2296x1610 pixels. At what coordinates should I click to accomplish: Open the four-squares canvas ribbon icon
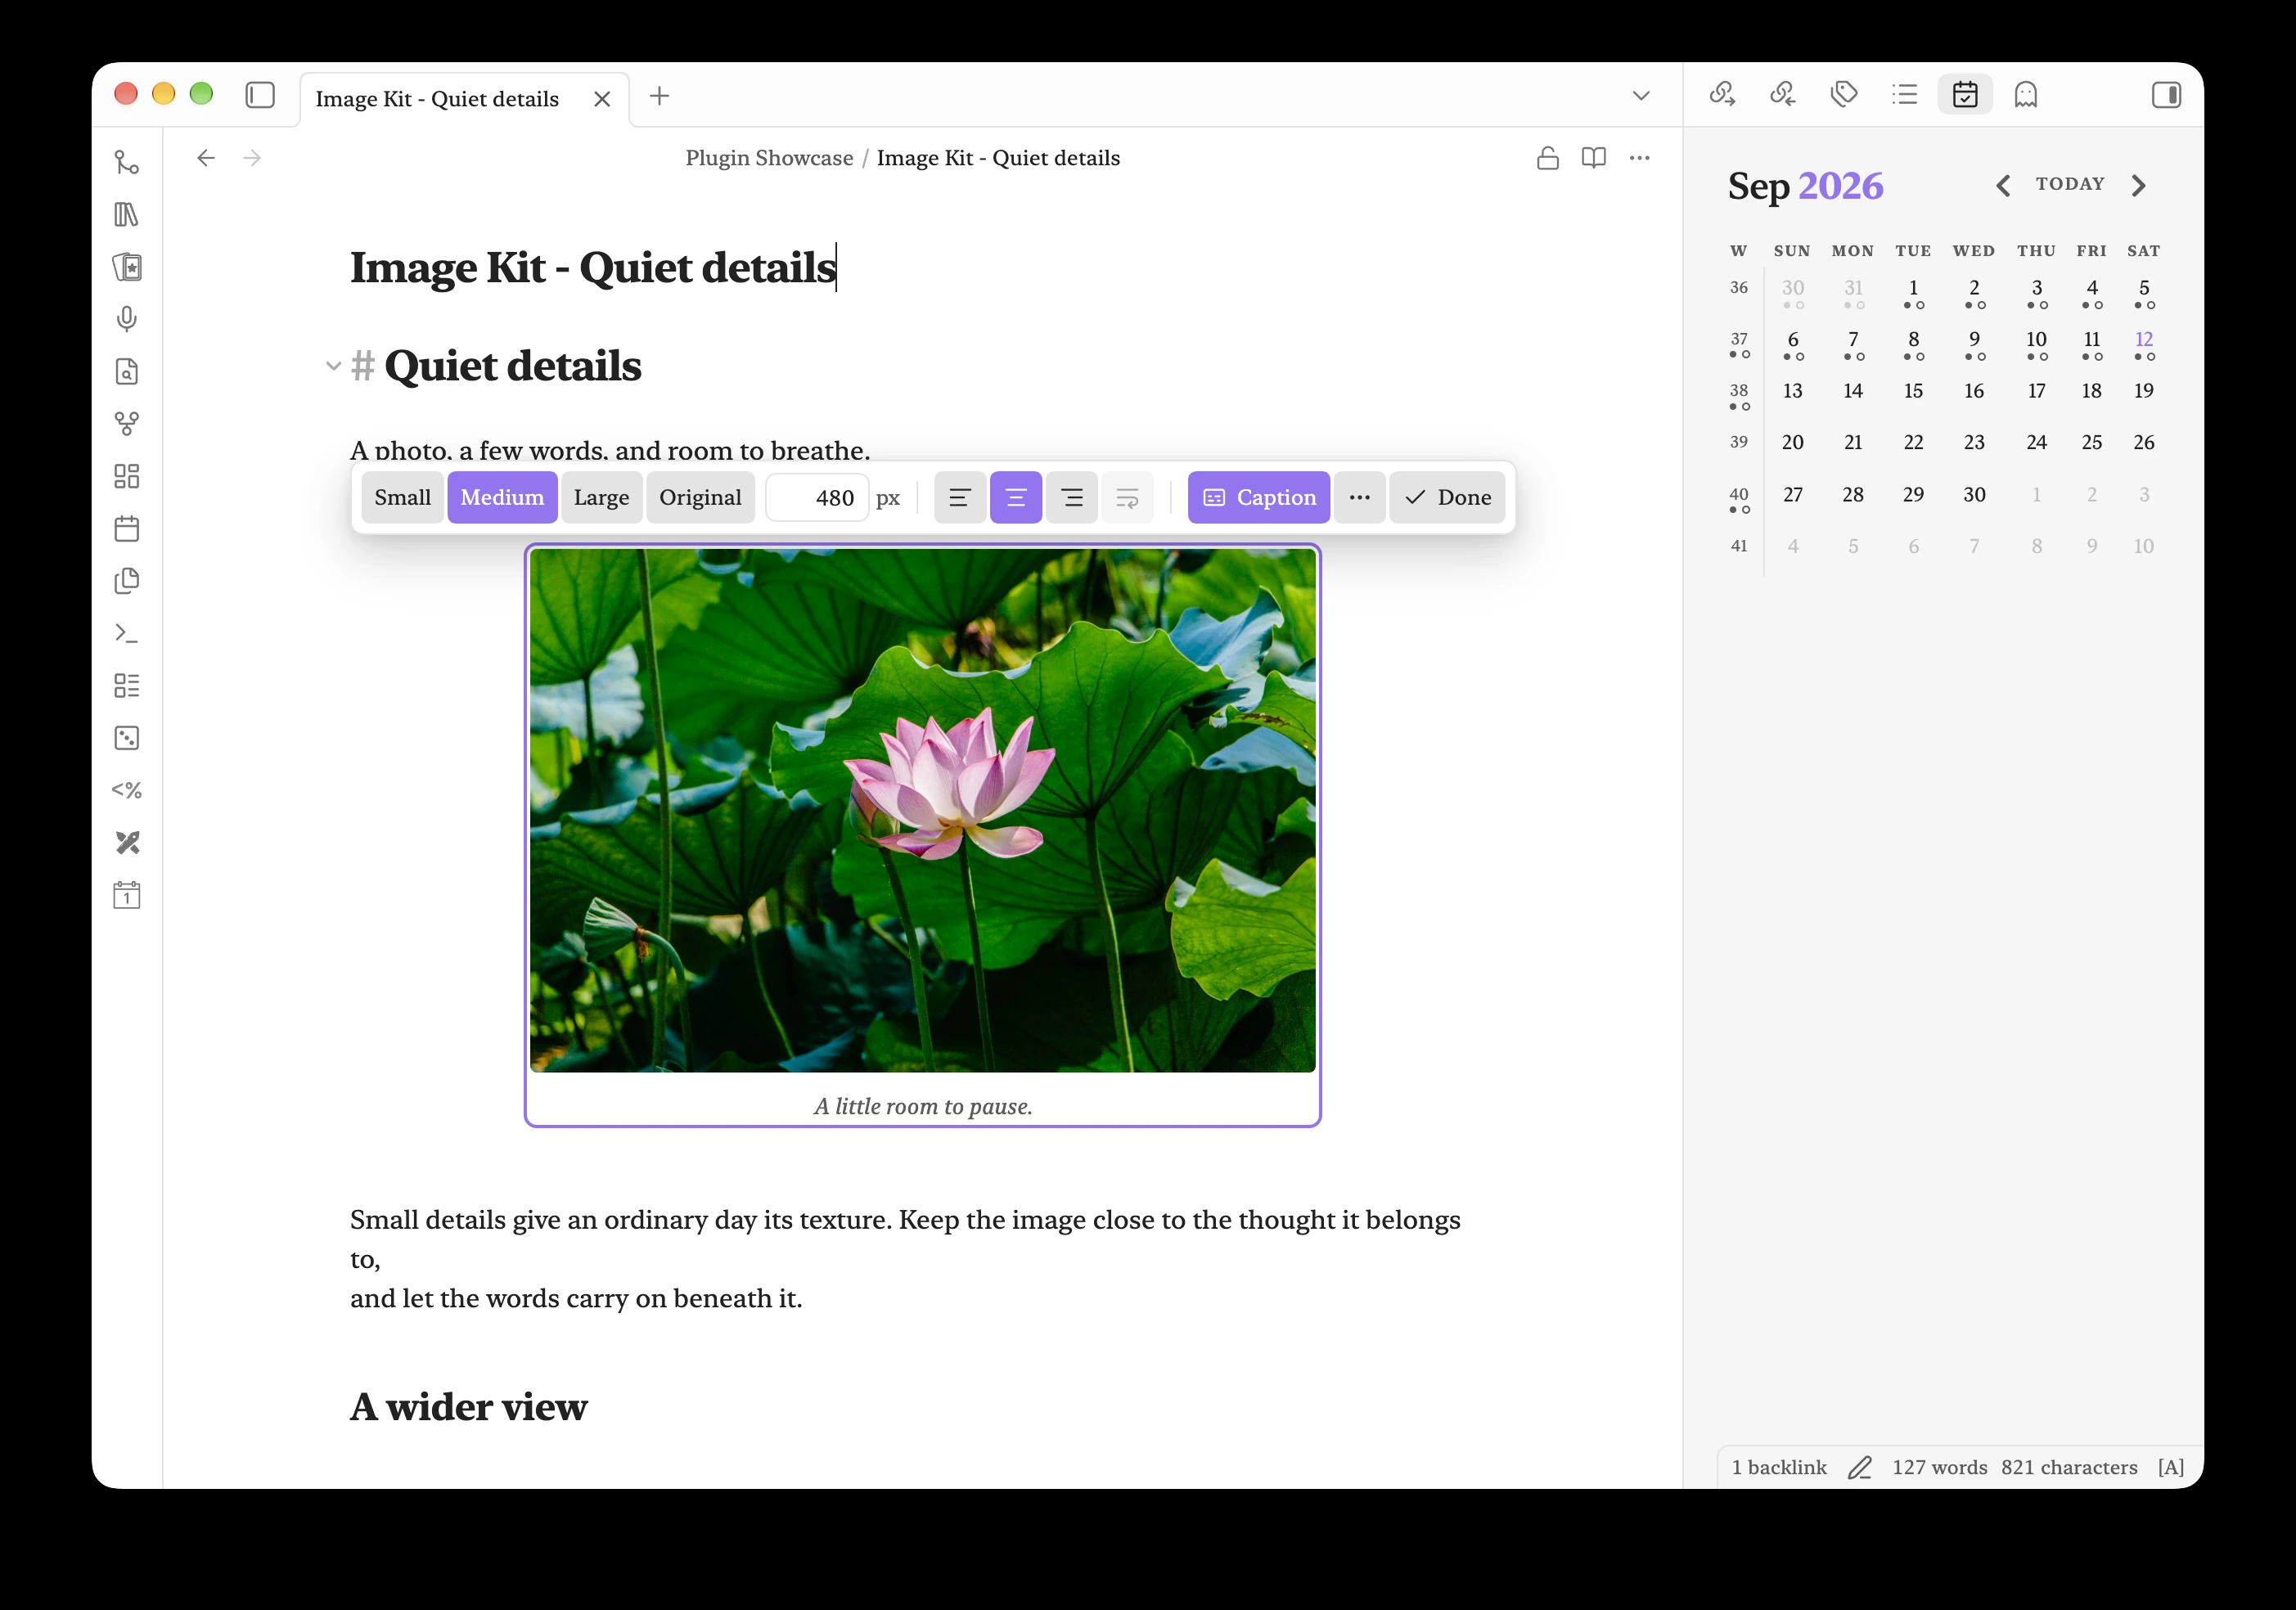[126, 476]
